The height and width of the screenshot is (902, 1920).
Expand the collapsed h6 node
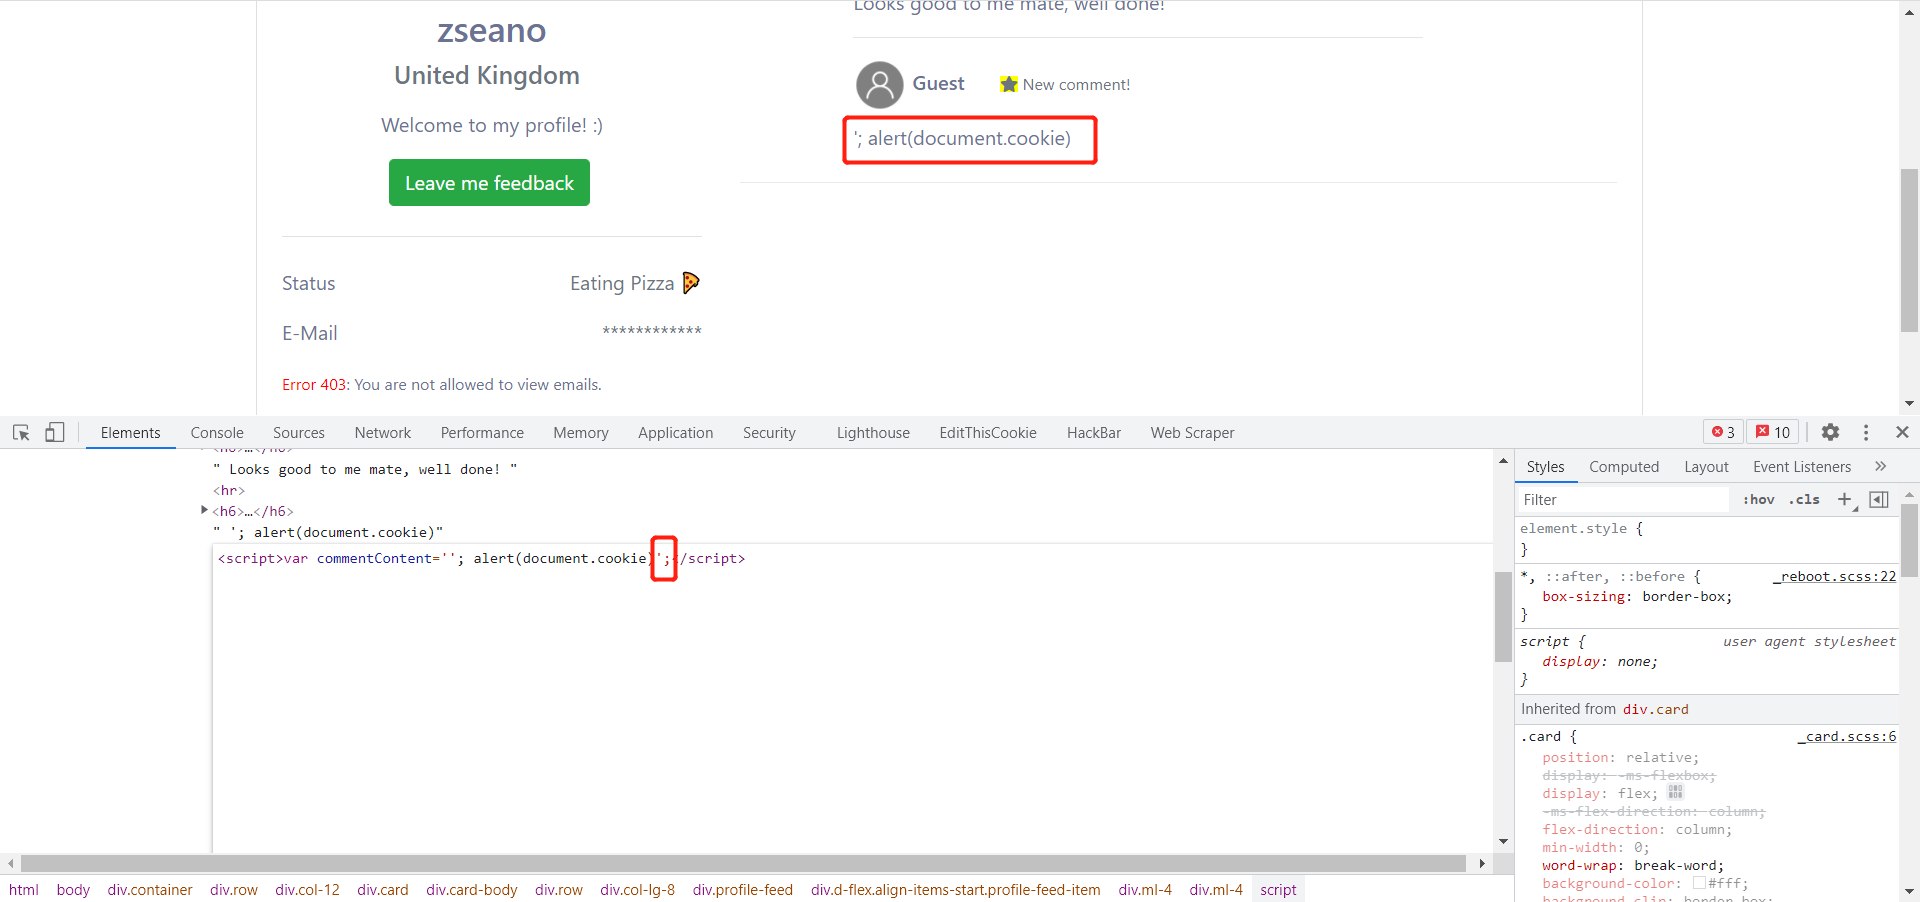coord(205,510)
